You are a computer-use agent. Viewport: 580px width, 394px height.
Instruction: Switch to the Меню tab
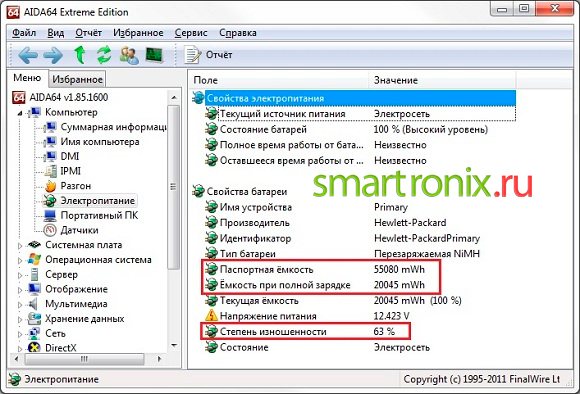pyautogui.click(x=27, y=78)
